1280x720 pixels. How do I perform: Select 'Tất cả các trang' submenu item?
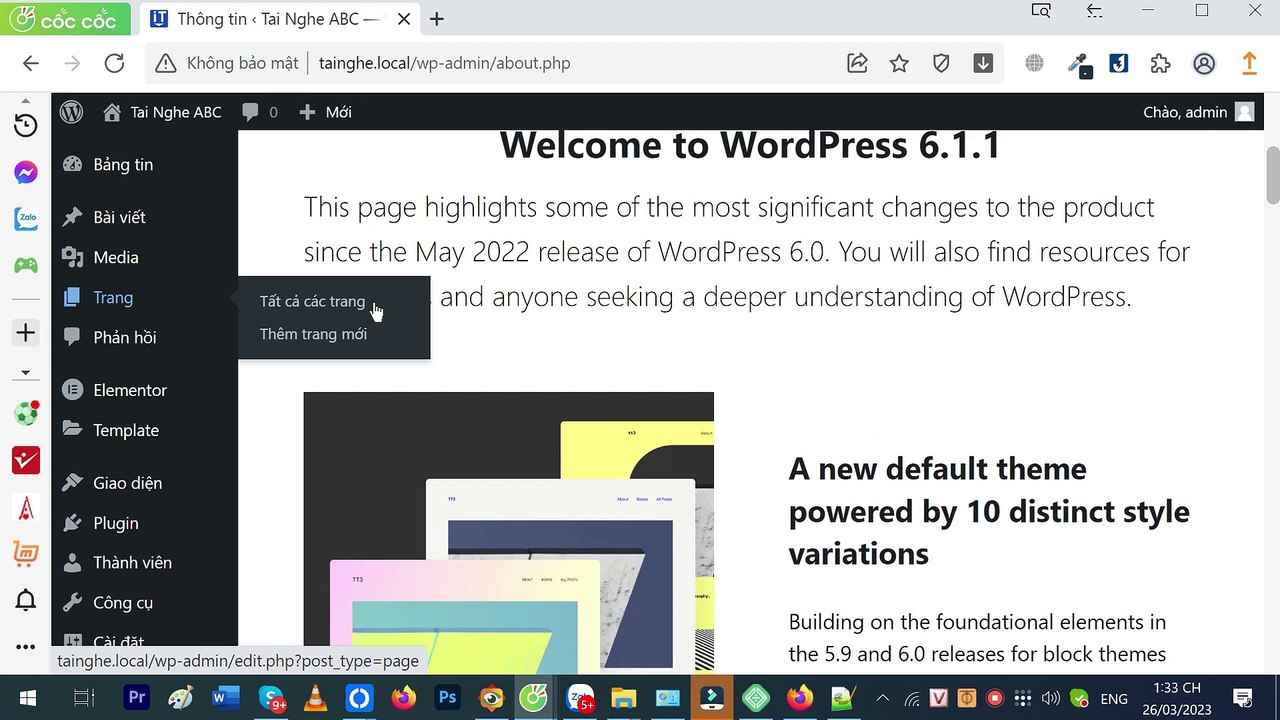(313, 301)
